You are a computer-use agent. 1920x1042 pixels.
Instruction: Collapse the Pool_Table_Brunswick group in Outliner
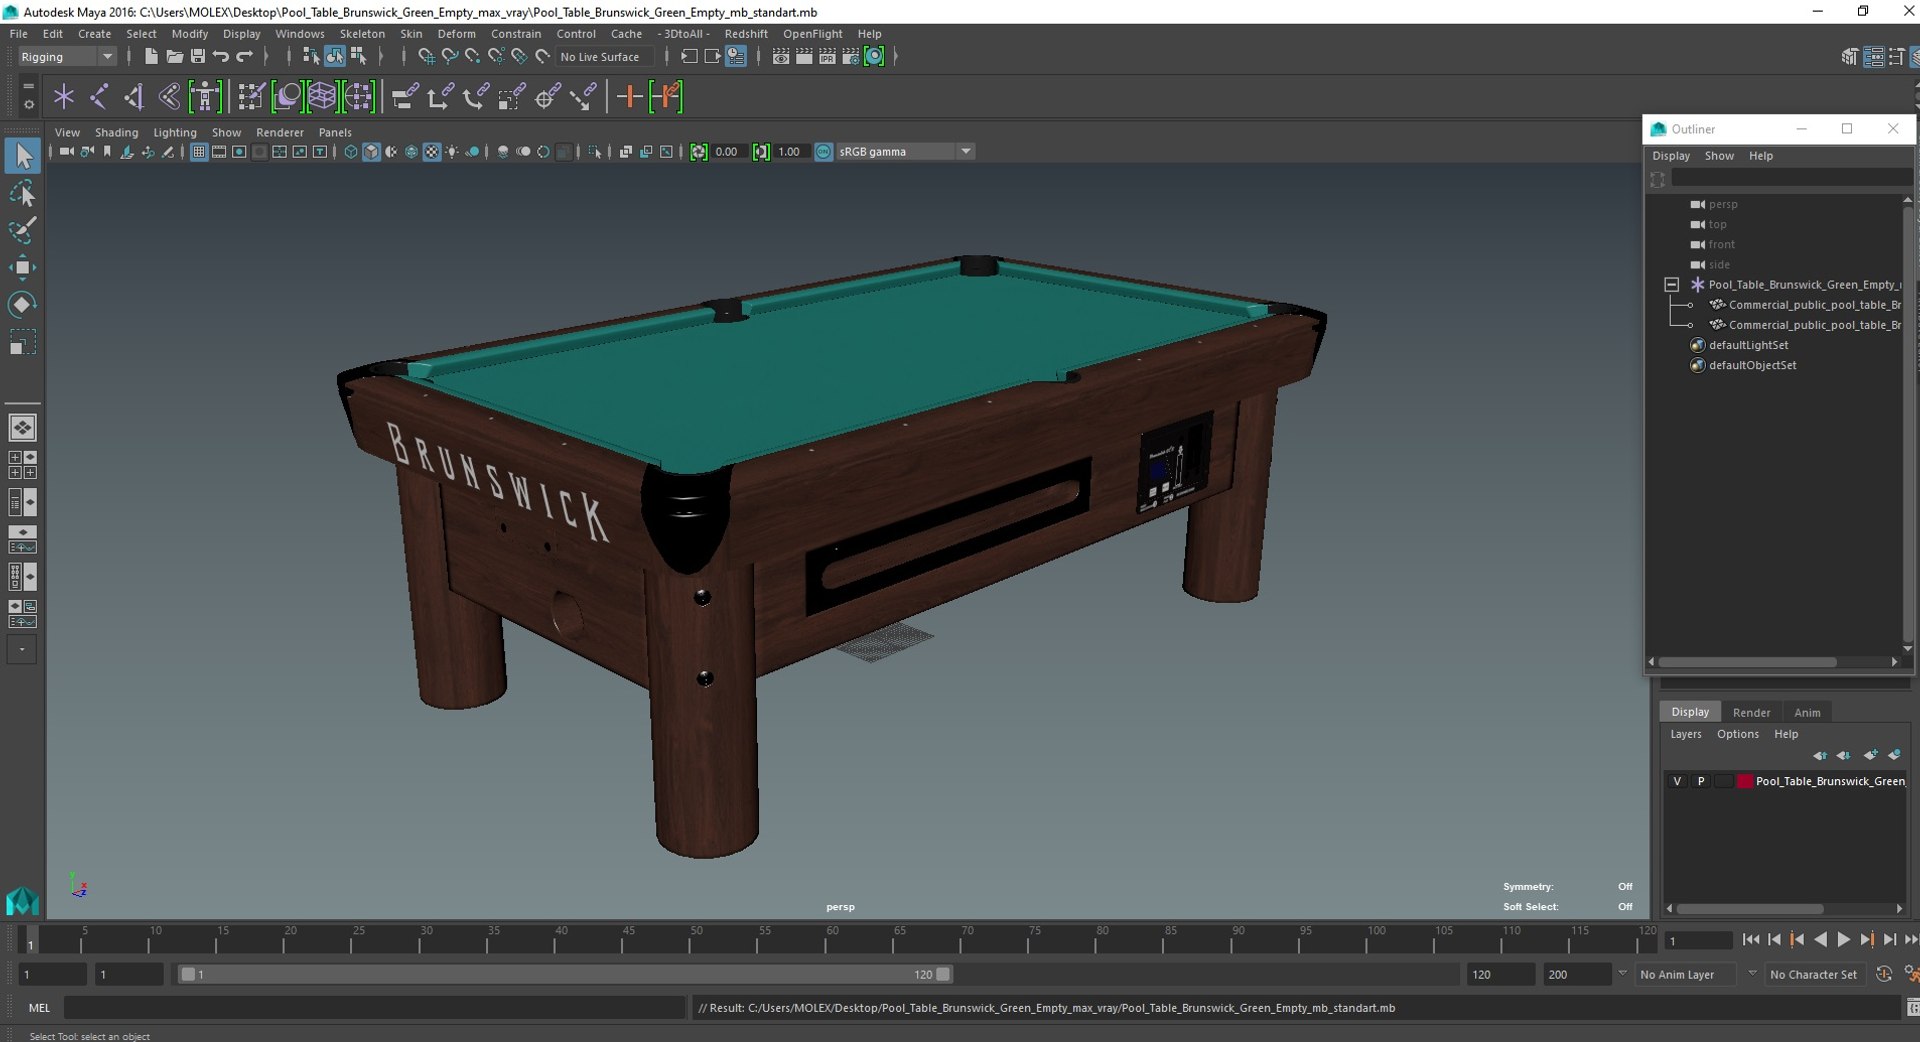pos(1671,285)
